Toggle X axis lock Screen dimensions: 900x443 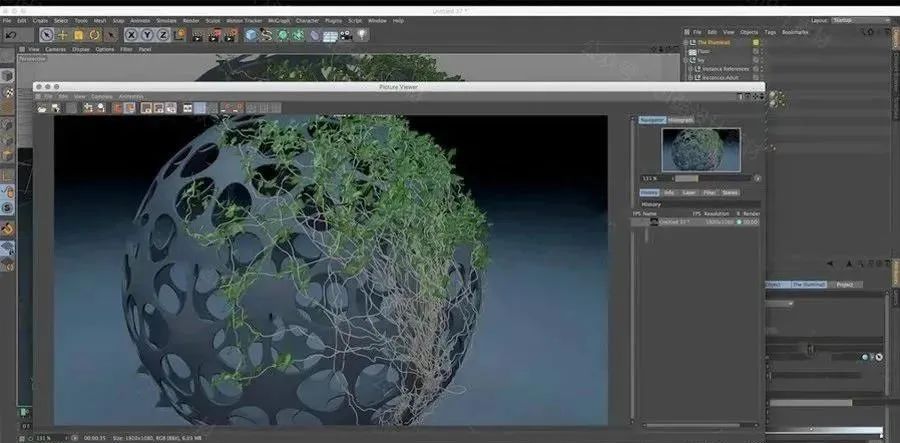coord(131,35)
